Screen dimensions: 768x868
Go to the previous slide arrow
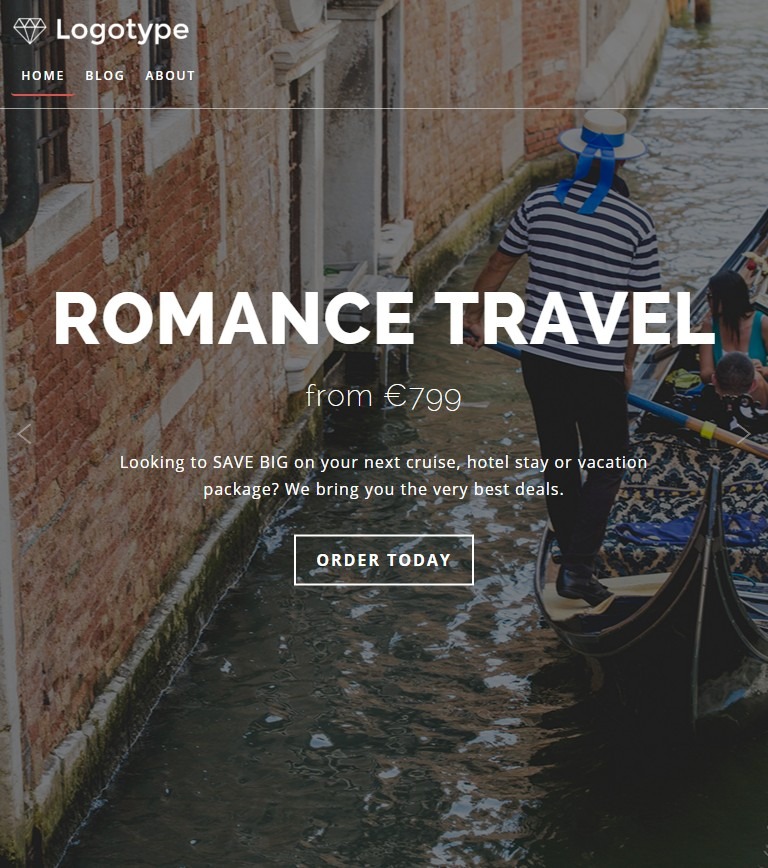24,435
